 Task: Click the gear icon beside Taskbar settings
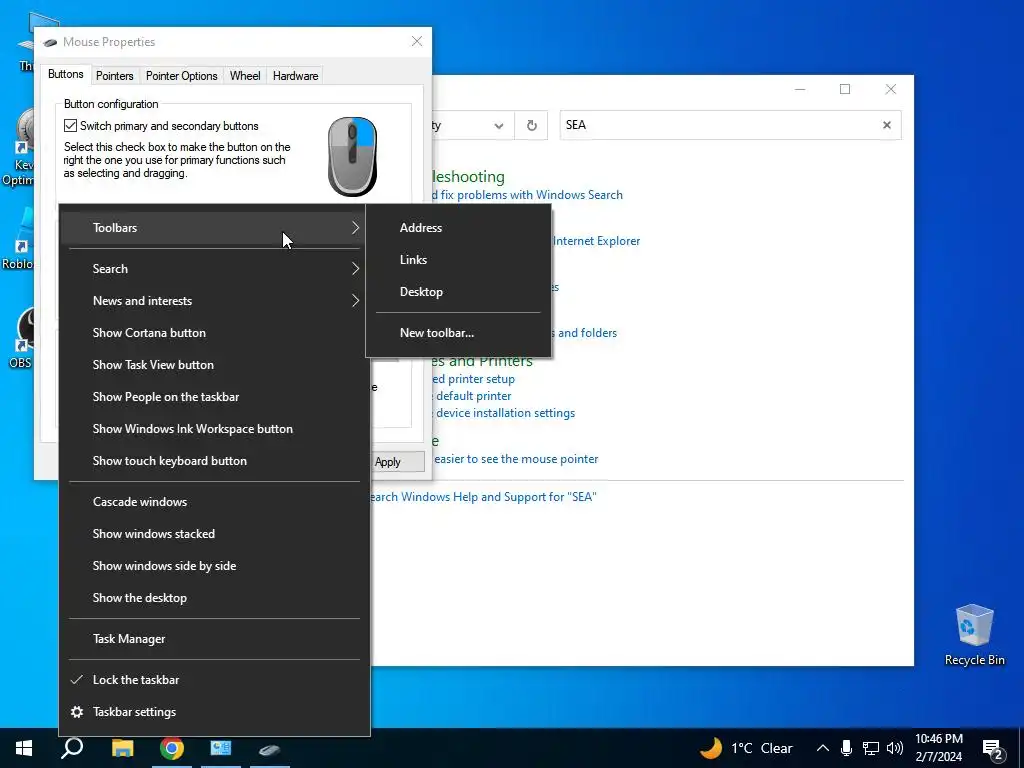point(77,712)
